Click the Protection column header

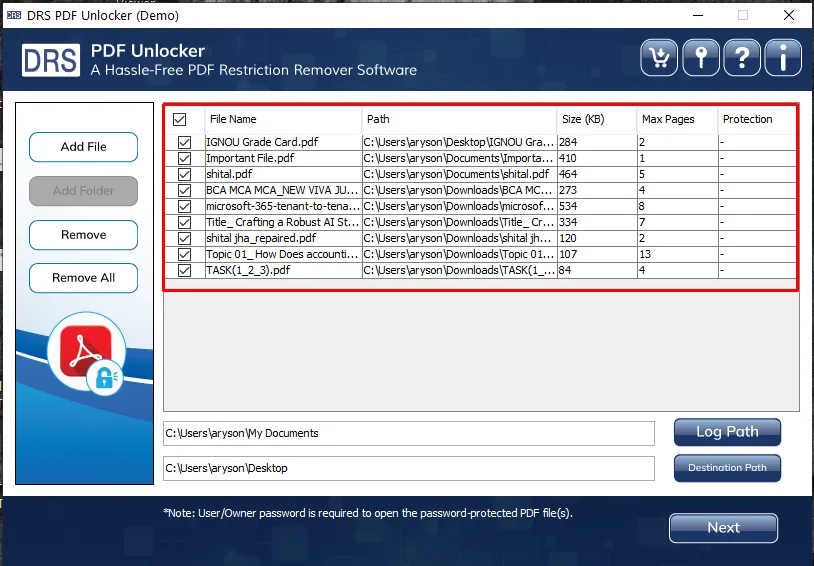757,119
